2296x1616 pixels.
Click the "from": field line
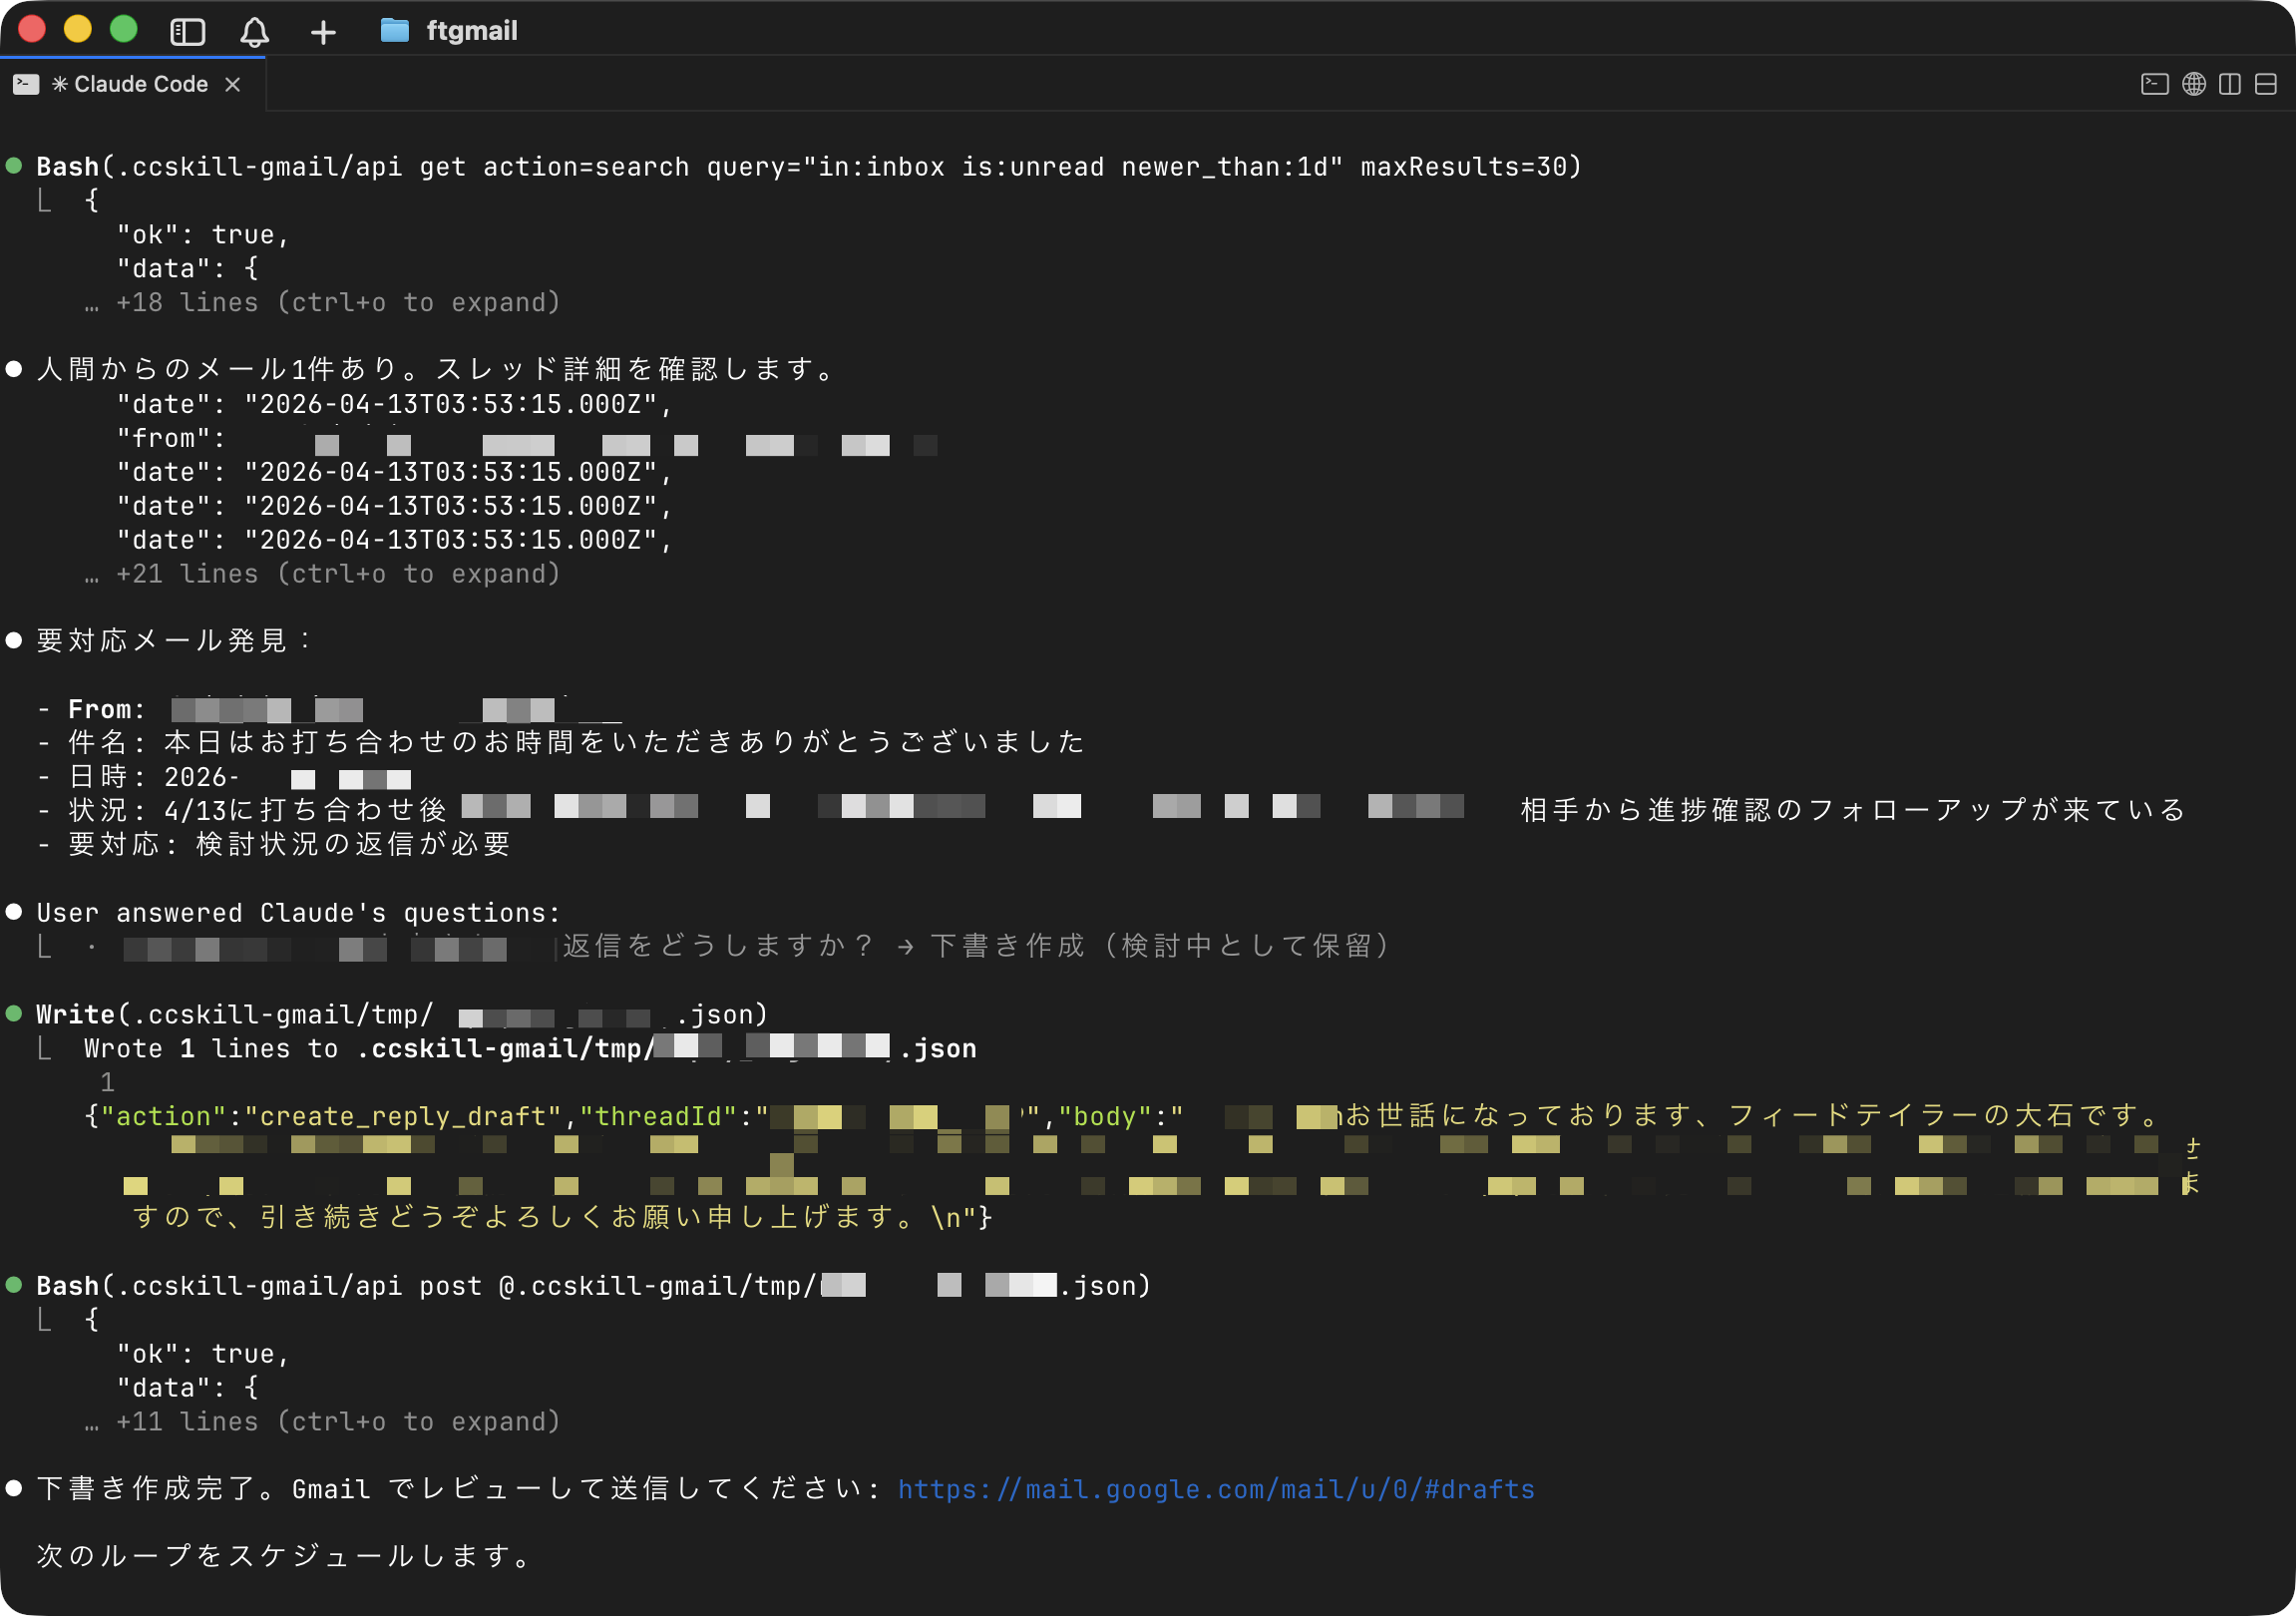pos(526,439)
